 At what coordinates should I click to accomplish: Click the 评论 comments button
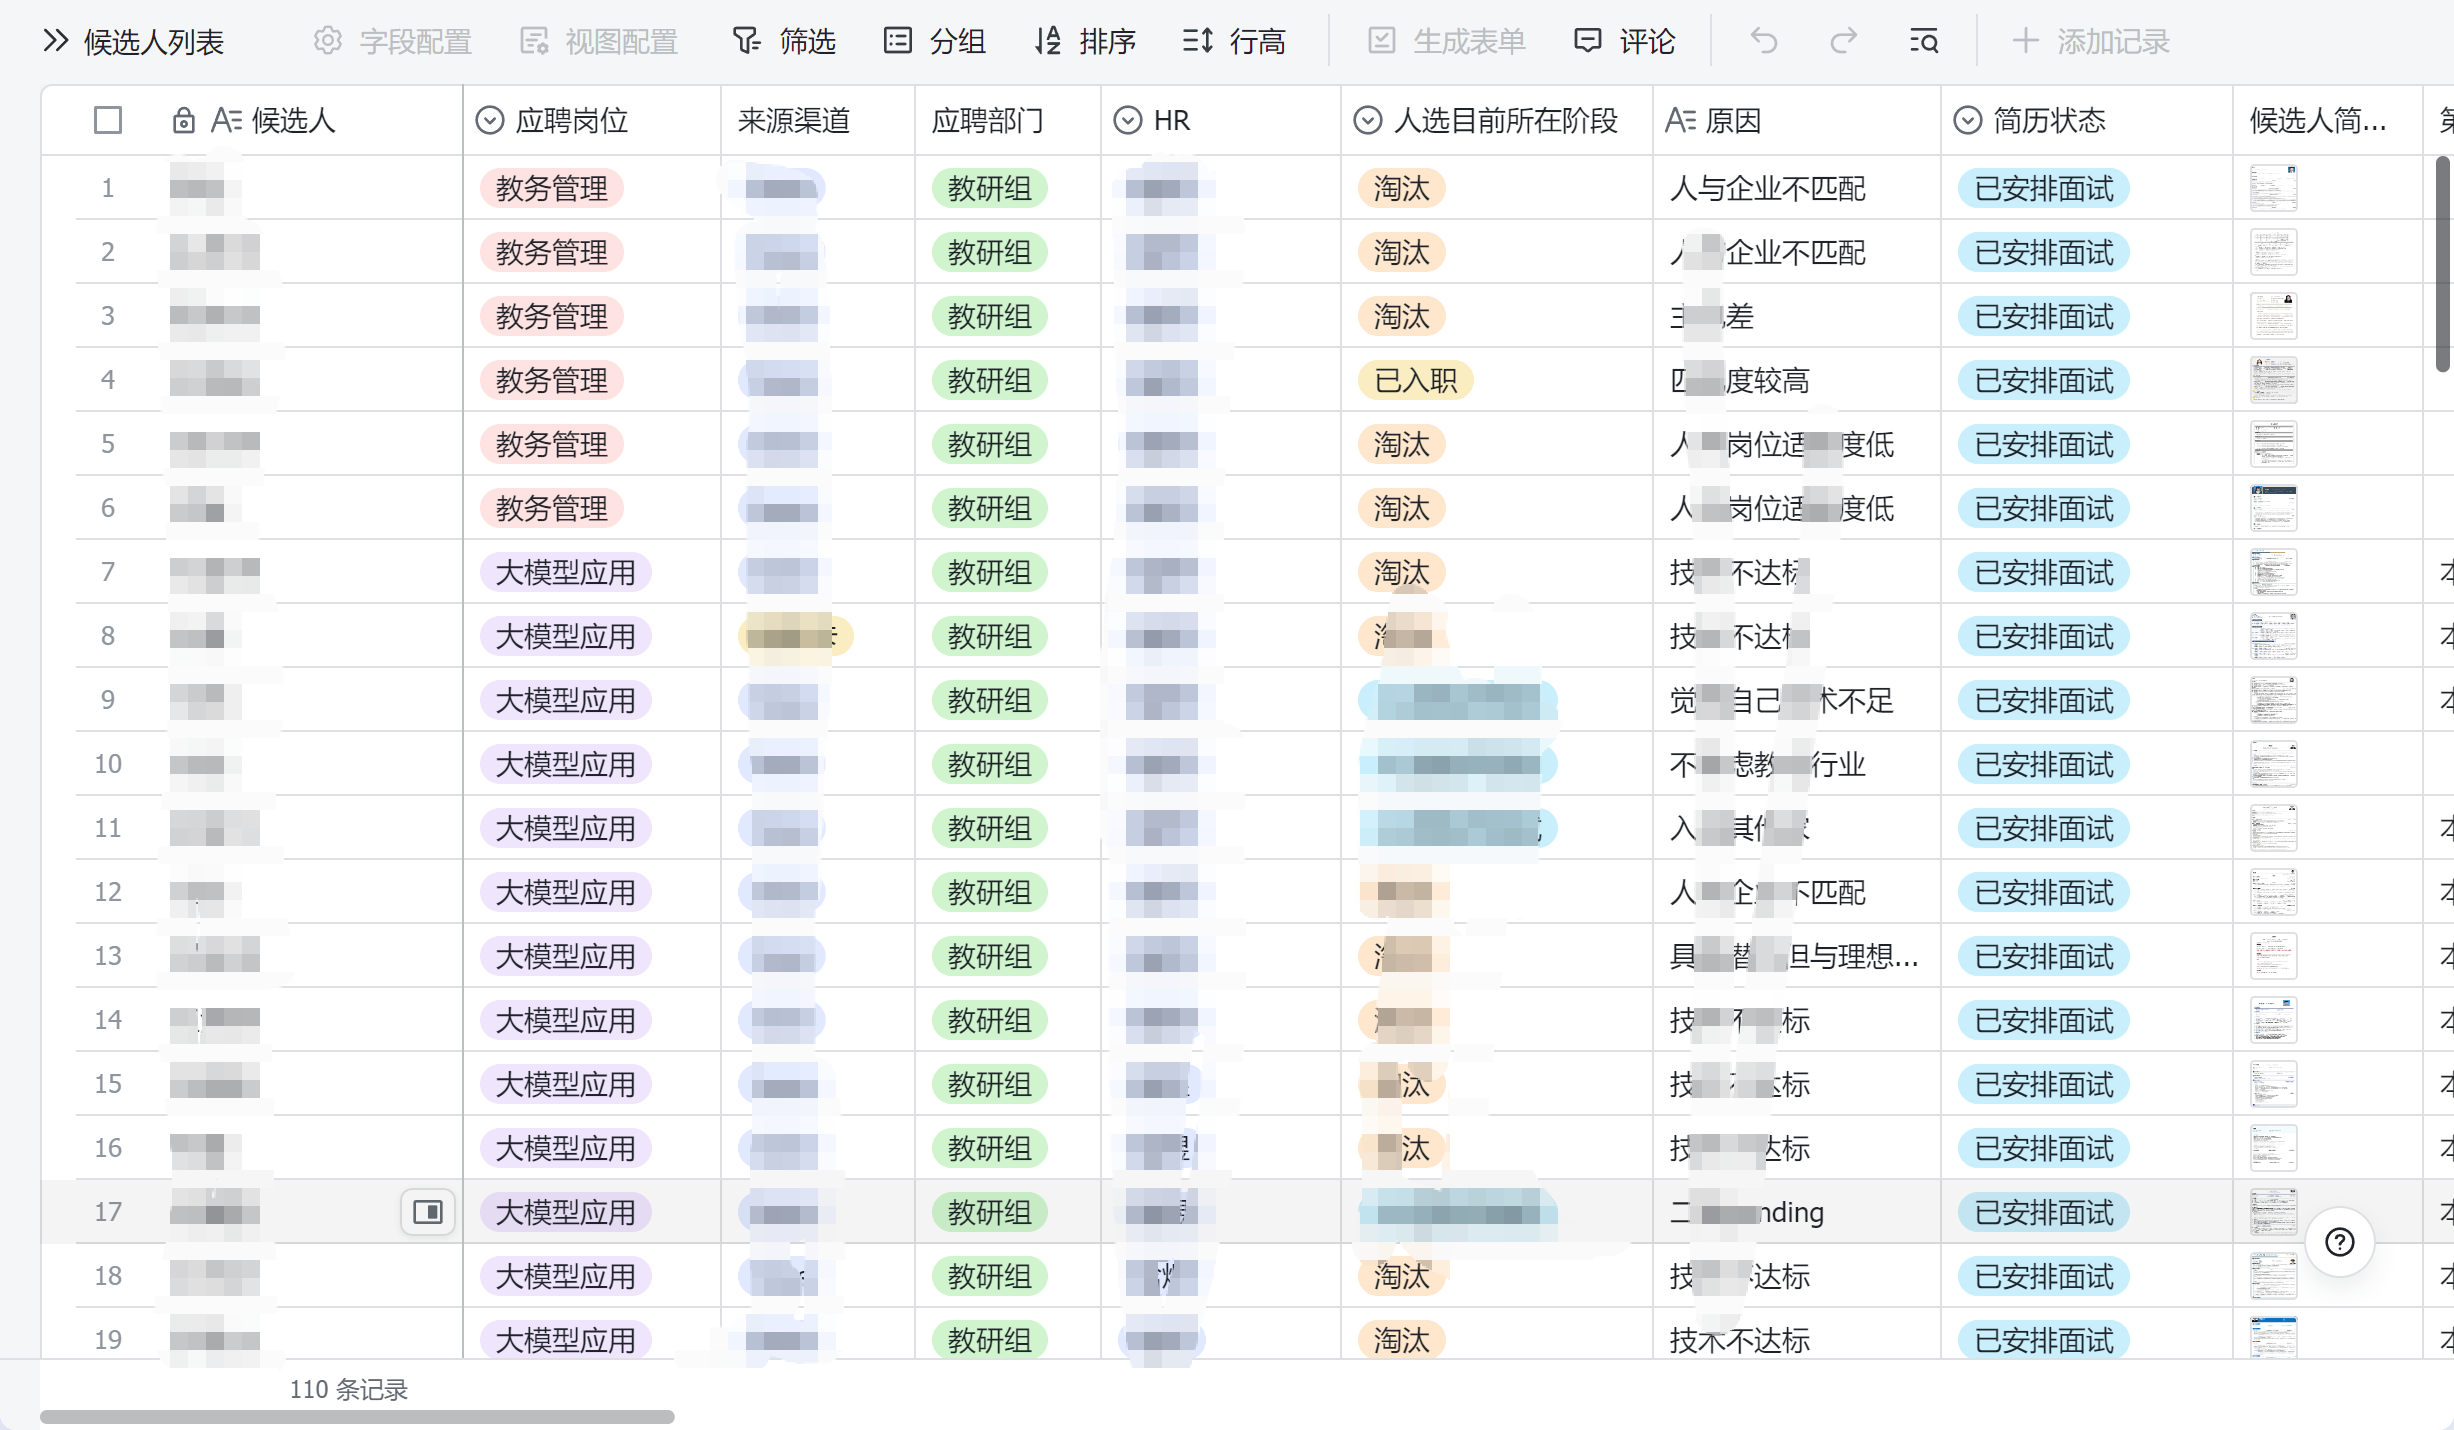pos(1624,41)
